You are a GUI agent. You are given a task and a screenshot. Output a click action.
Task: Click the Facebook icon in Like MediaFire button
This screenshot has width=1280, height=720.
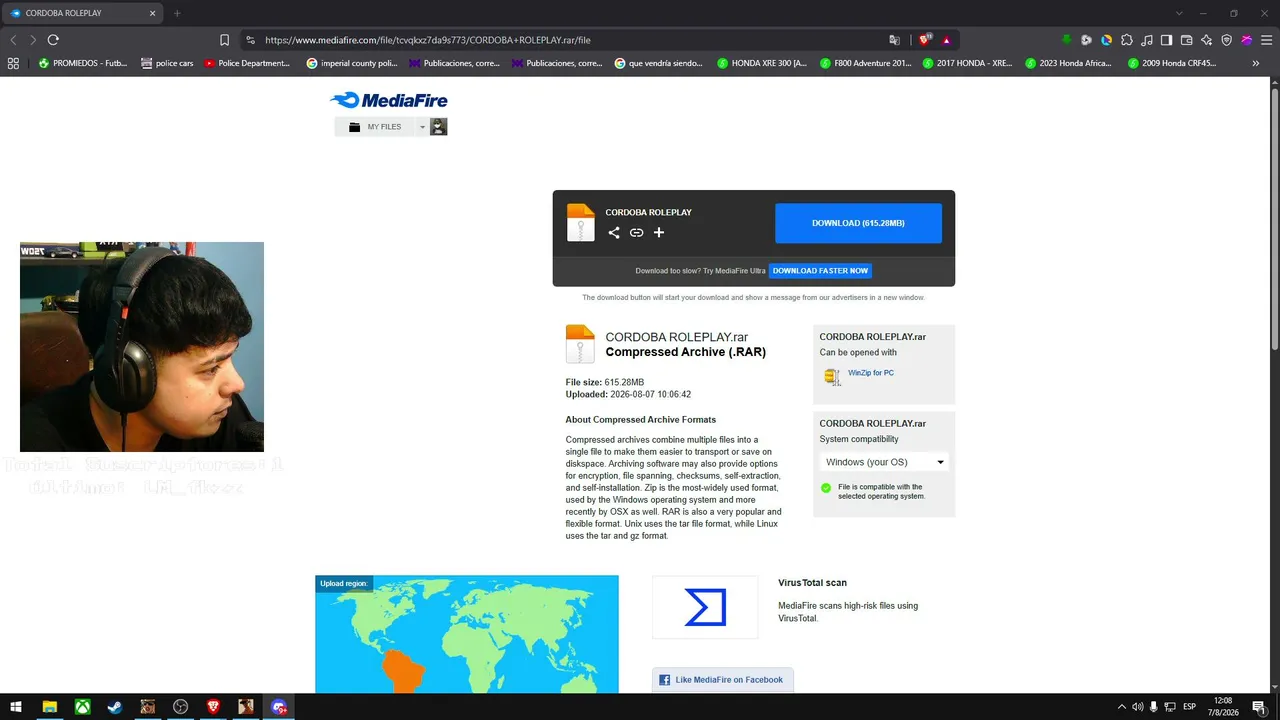point(665,680)
